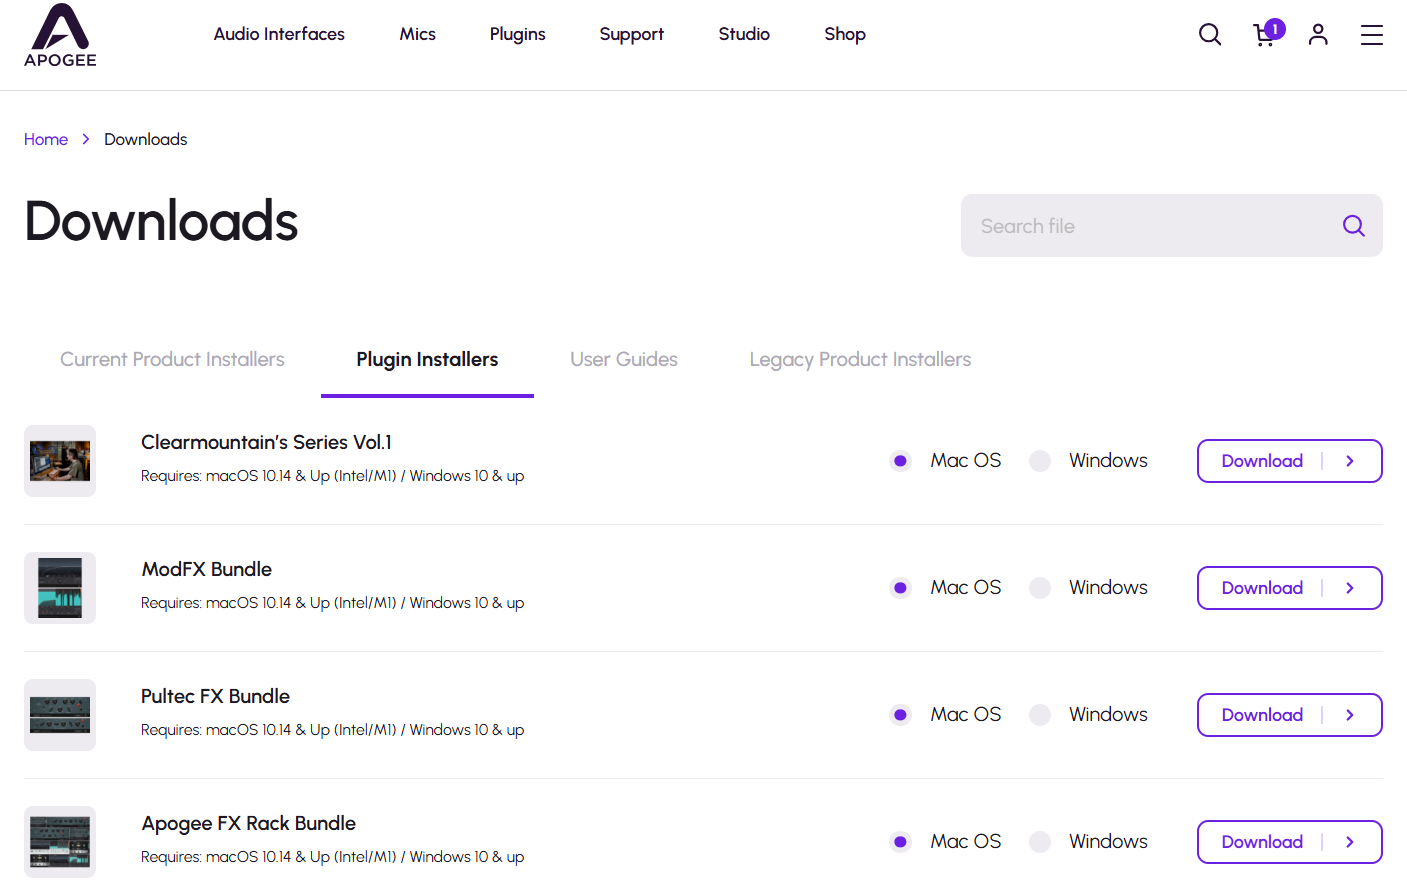
Task: Download the Apogee FX Rack Bundle
Action: (x=1290, y=842)
